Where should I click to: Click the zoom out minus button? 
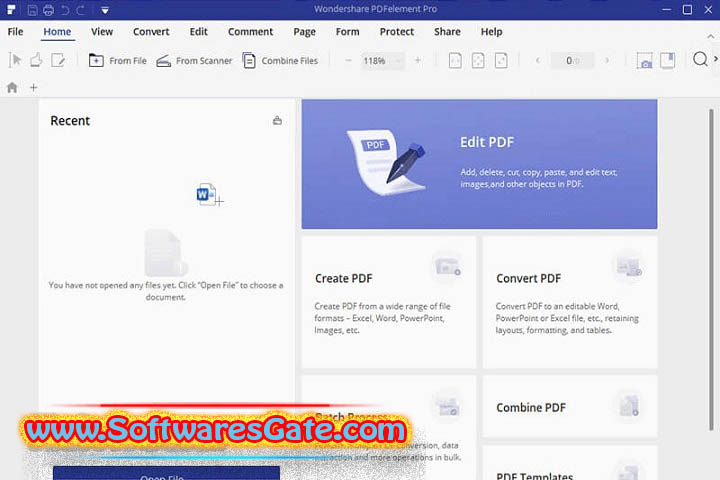(348, 60)
